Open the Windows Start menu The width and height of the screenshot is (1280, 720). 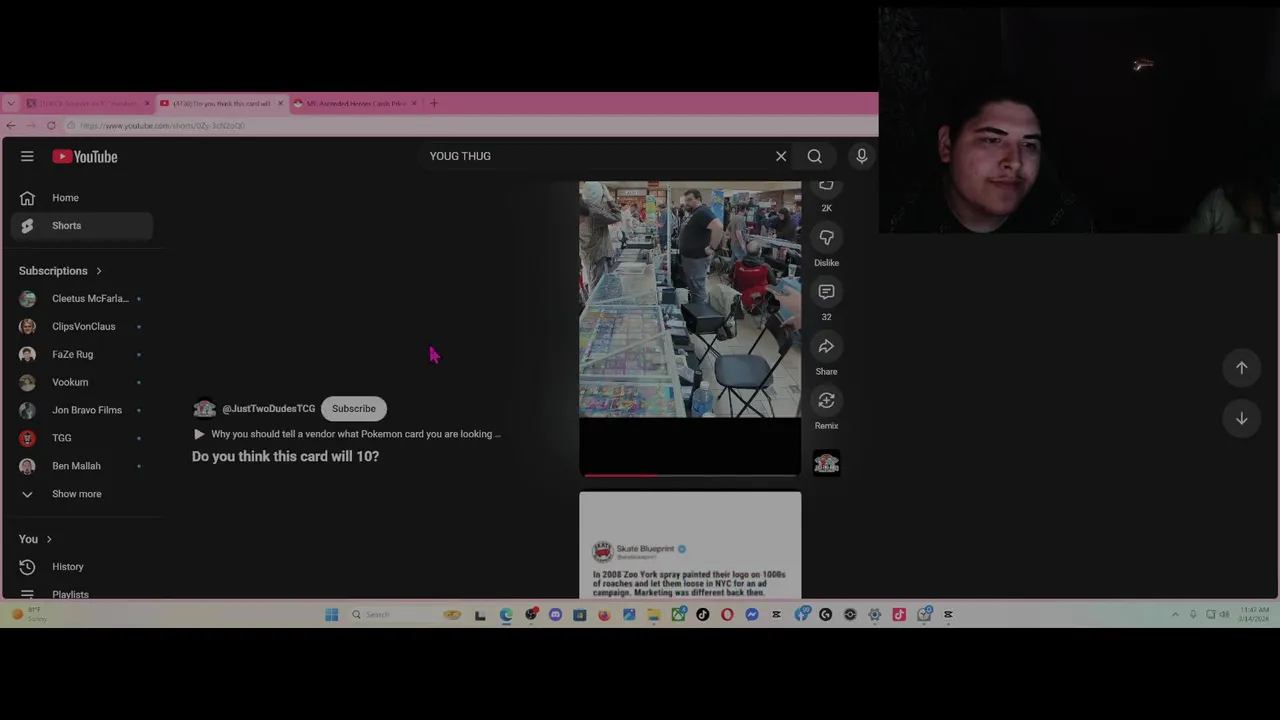pos(332,615)
